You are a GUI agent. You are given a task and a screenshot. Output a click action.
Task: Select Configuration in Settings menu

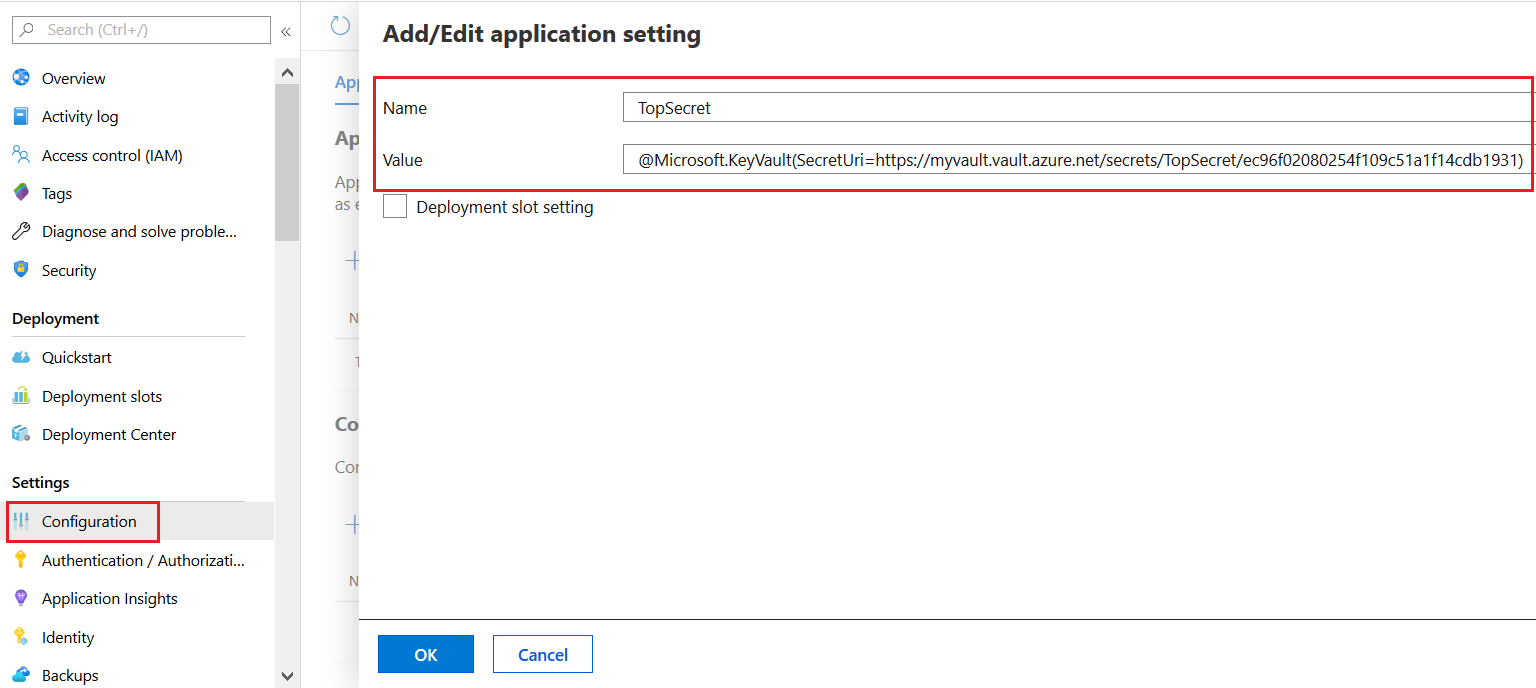(89, 522)
